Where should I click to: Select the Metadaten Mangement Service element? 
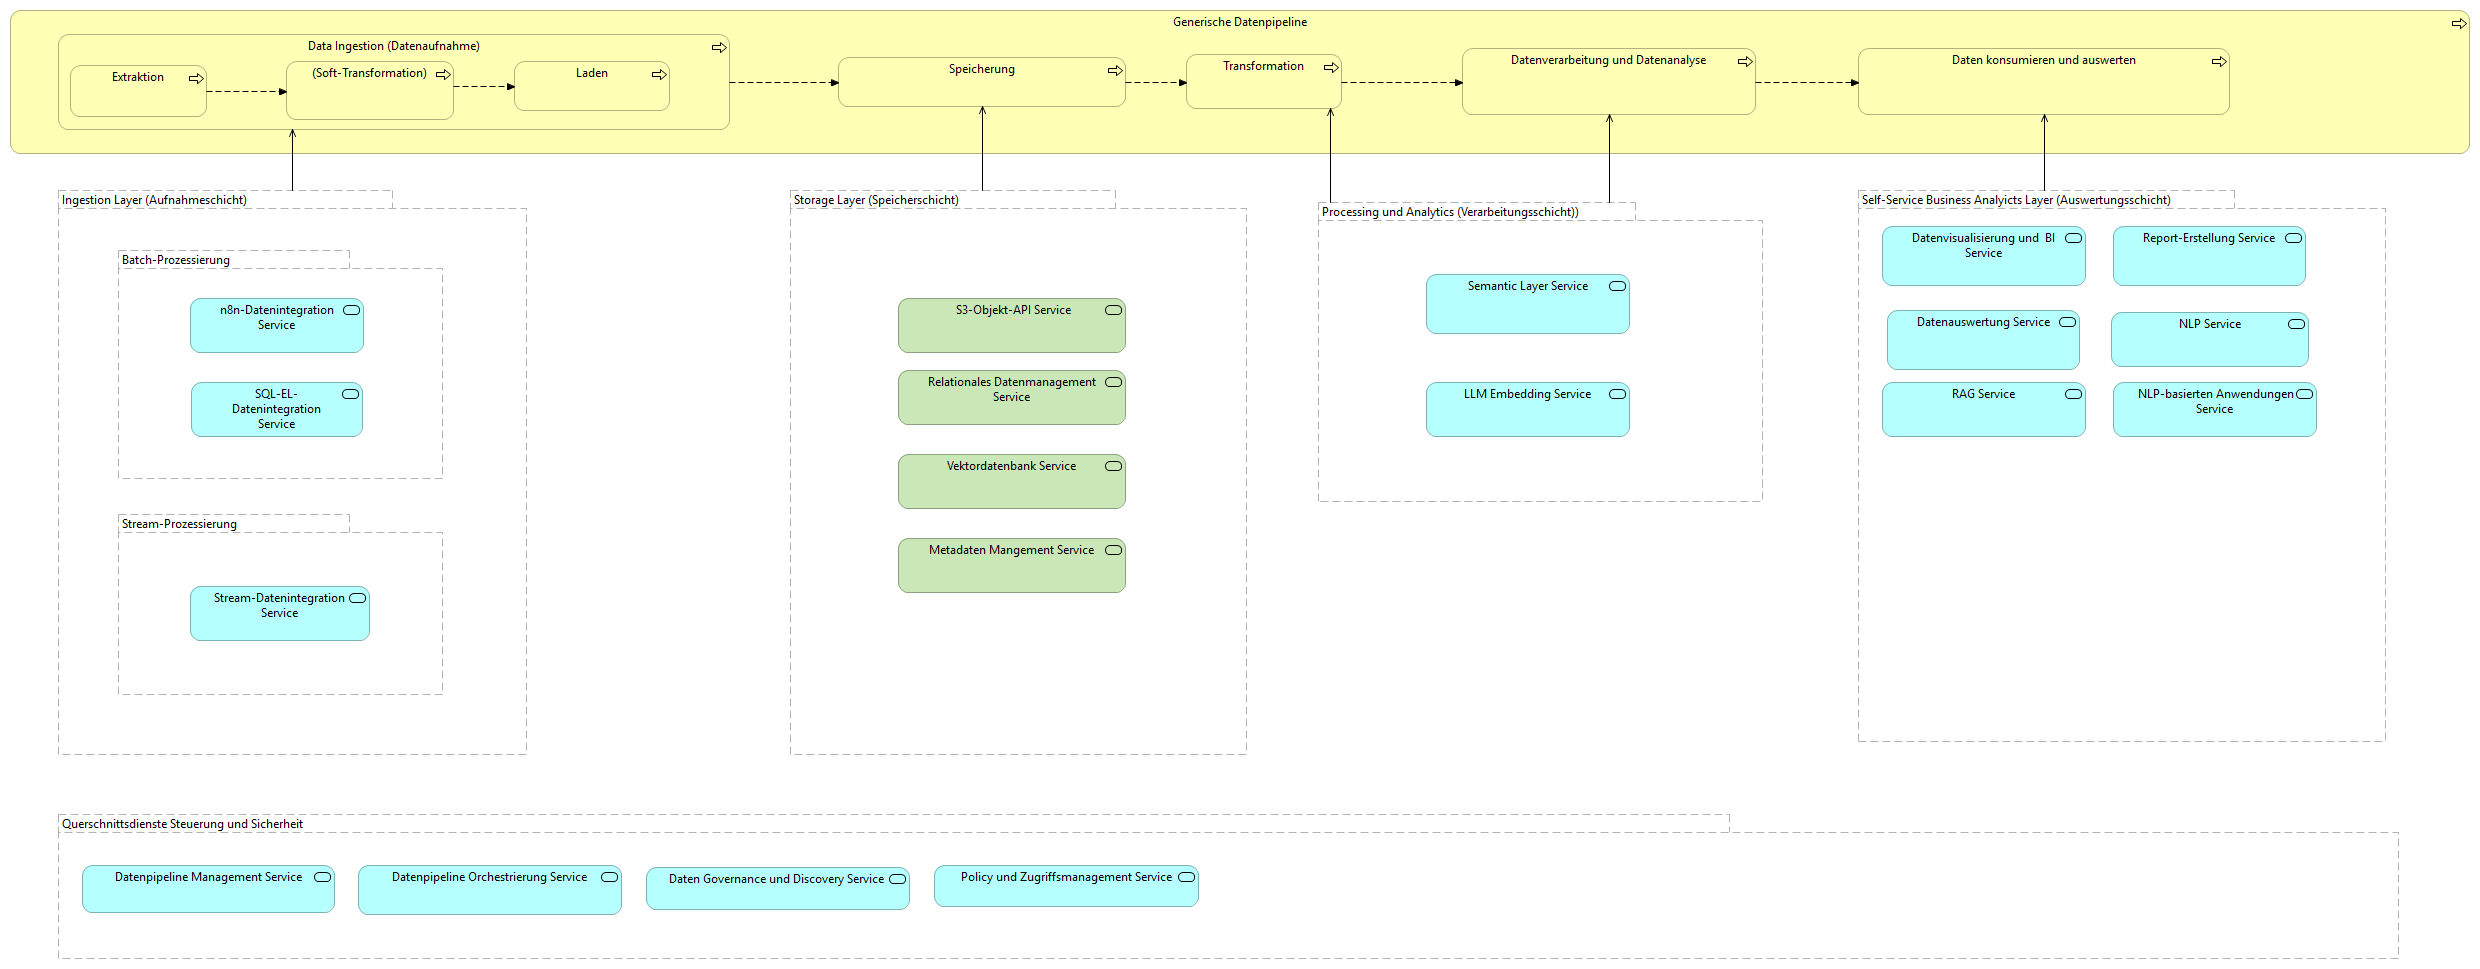pyautogui.click(x=1011, y=564)
